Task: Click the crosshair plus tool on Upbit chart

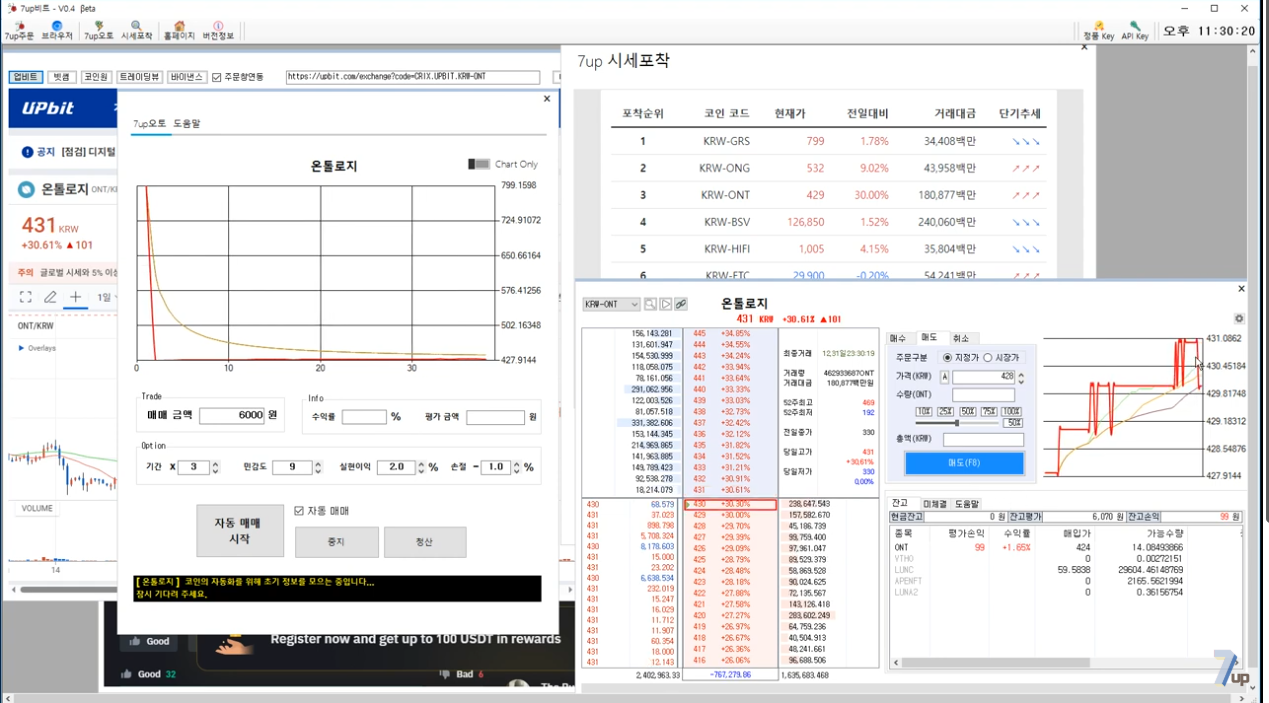Action: coord(75,297)
